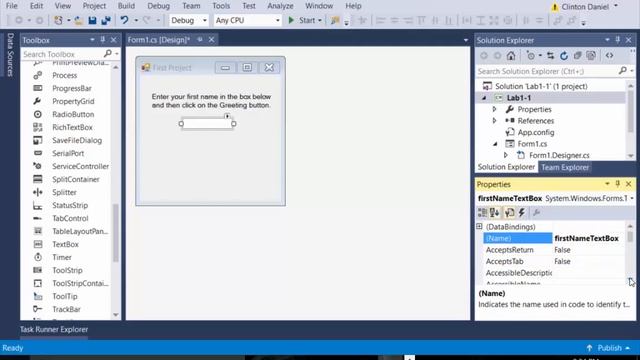
Task: Select the Solution 'Lab1-1' root node
Action: tap(541, 86)
